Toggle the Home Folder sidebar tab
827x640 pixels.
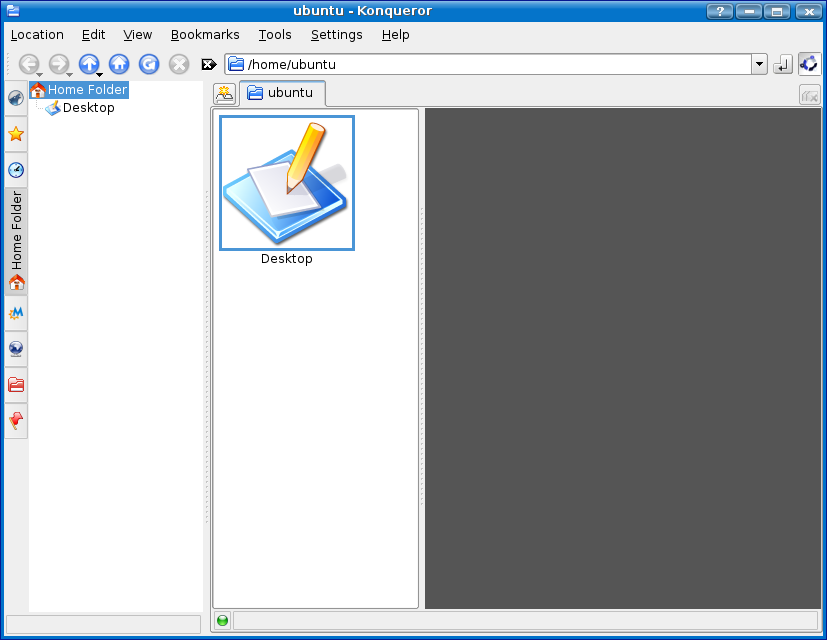(x=16, y=240)
